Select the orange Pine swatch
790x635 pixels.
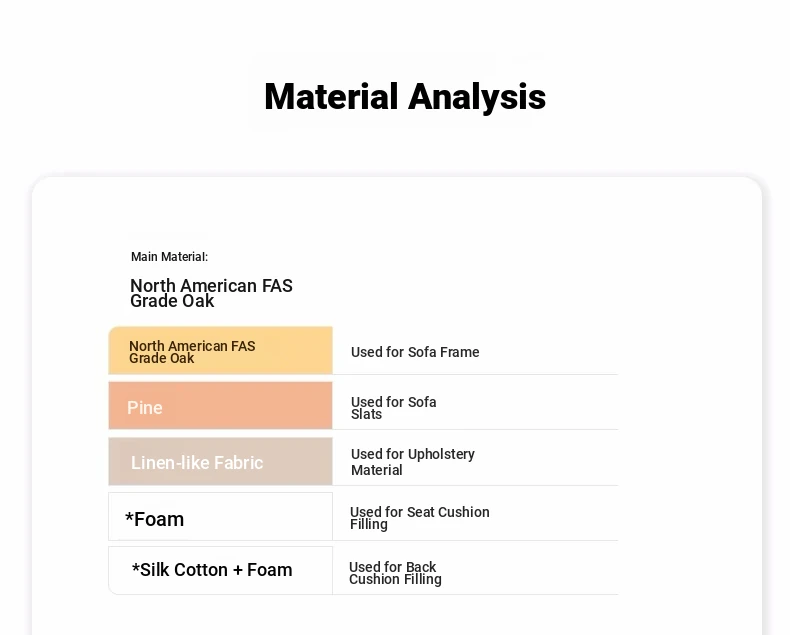pyautogui.click(x=220, y=406)
